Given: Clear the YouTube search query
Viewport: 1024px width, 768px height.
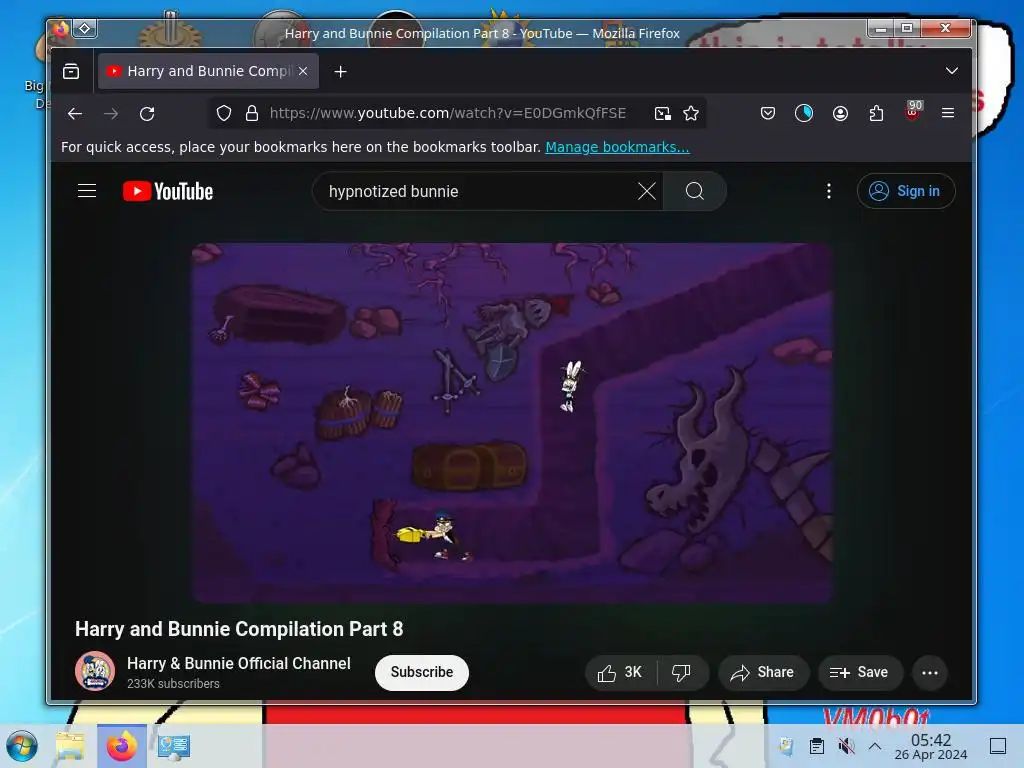Looking at the screenshot, I should (647, 191).
